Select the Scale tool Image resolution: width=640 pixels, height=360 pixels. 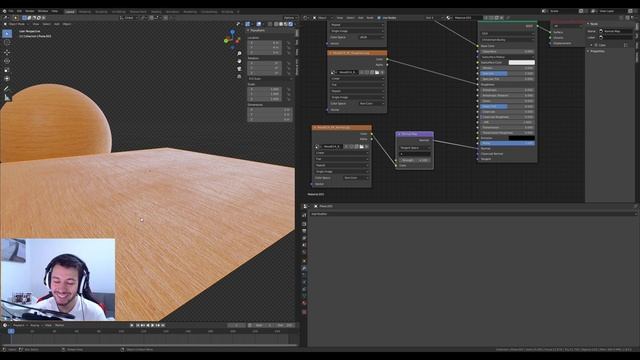click(7, 70)
